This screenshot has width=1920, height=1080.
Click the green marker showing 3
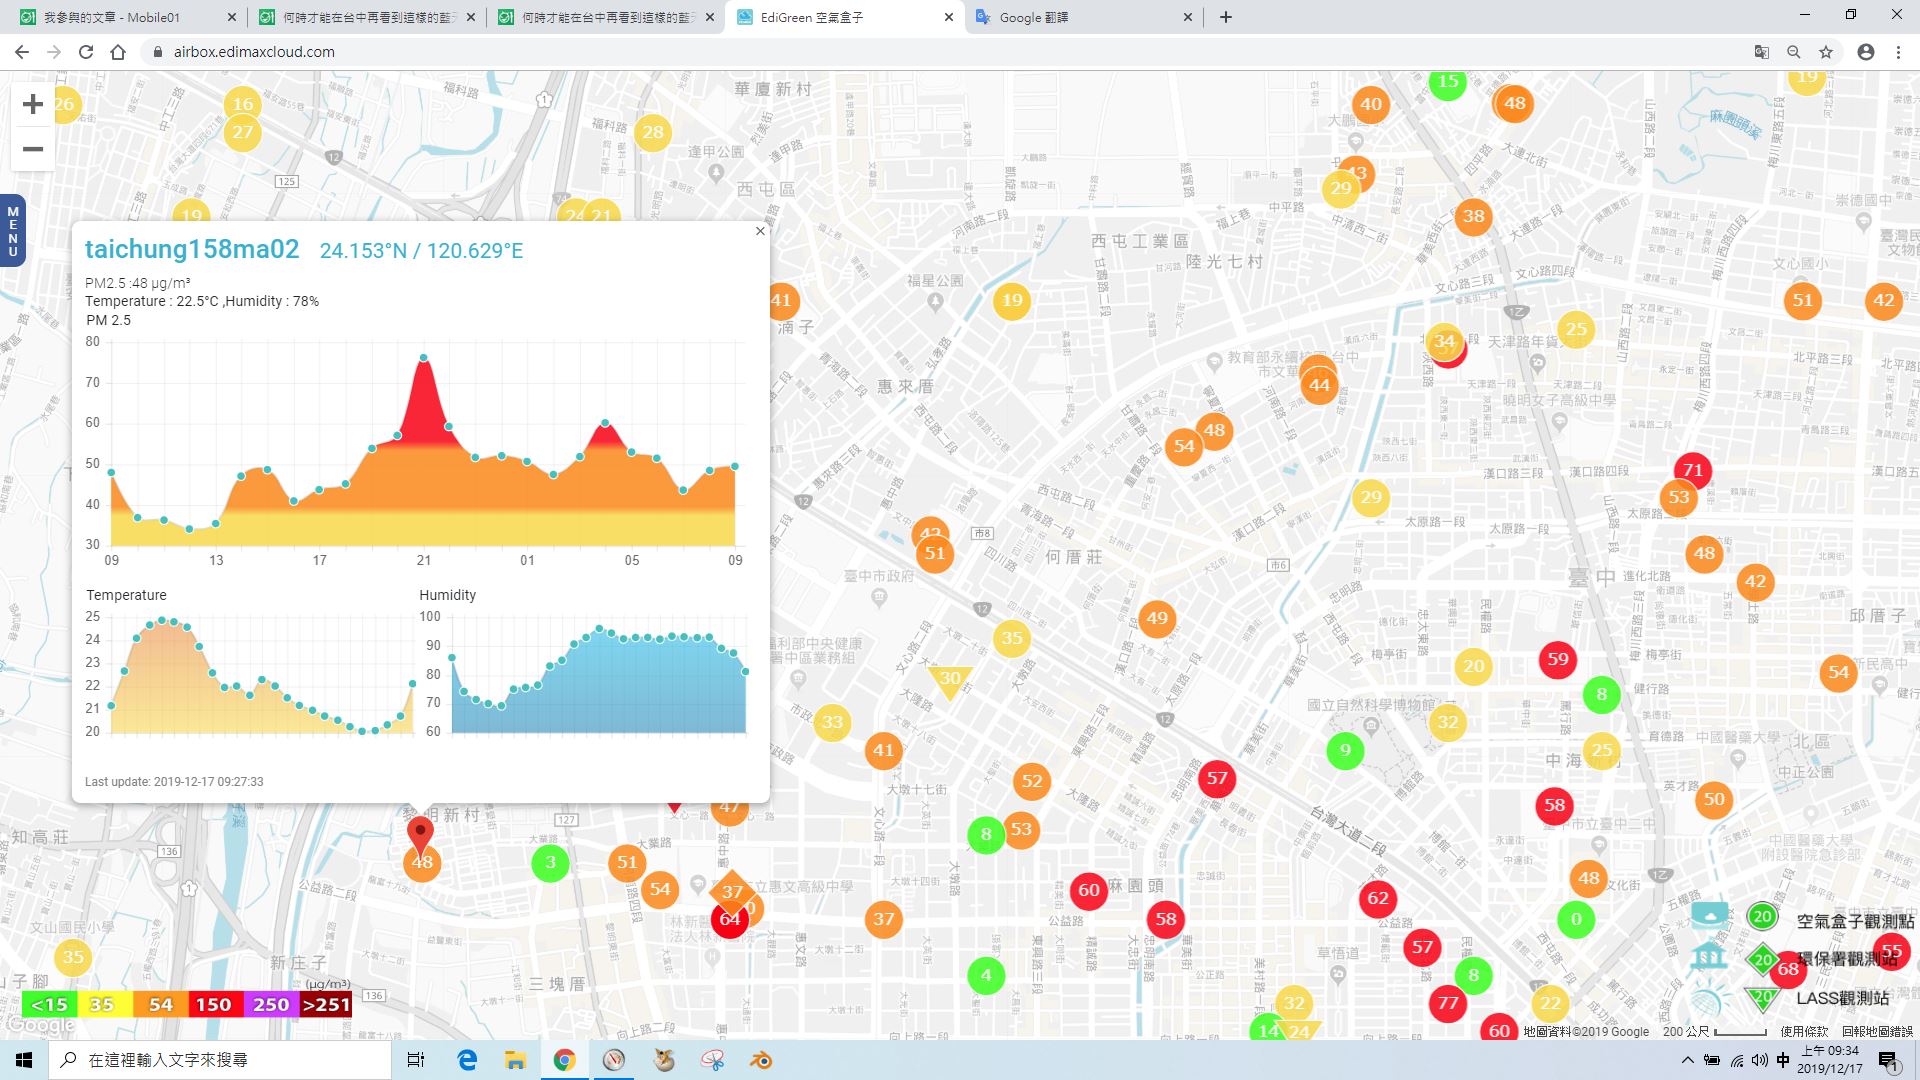550,862
